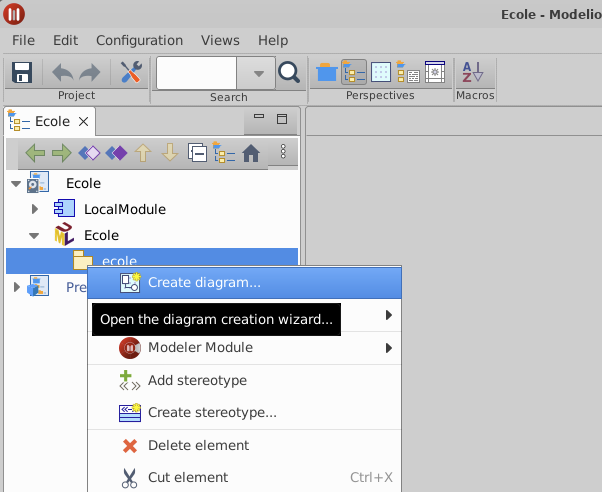
Task: Collapse all tree nodes in the browser
Action: tap(197, 152)
